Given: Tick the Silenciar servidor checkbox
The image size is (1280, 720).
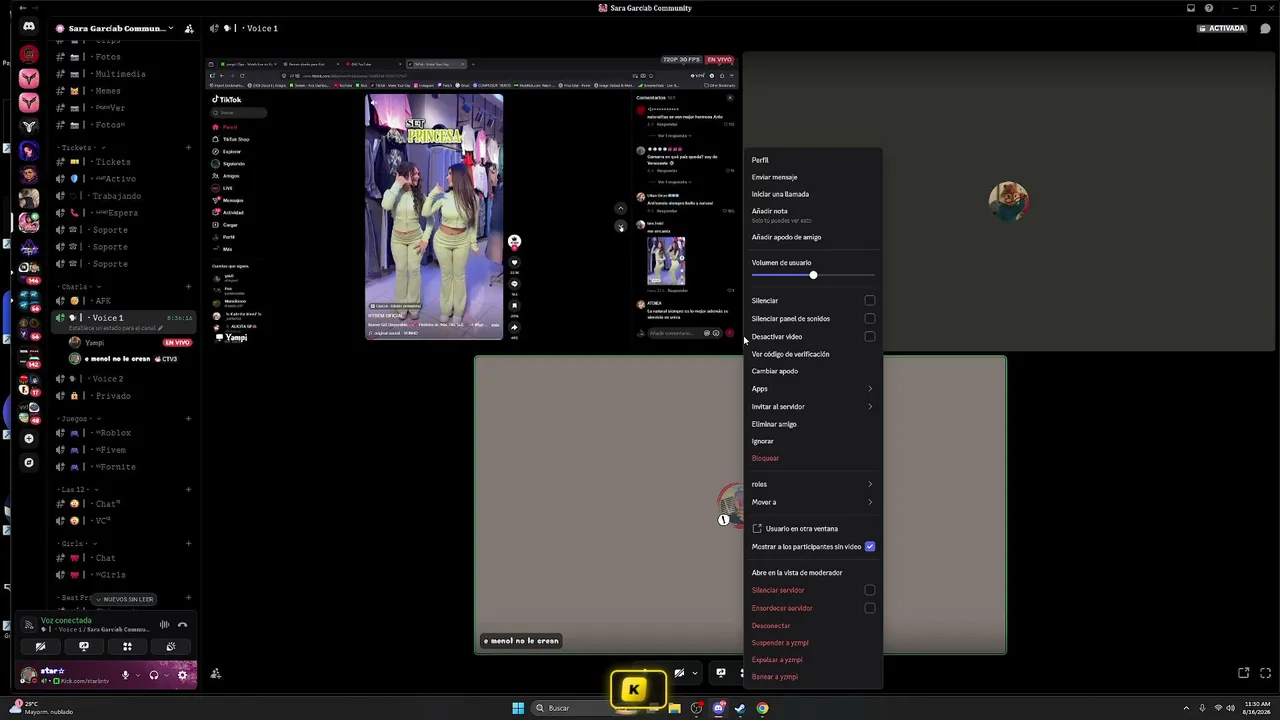Looking at the screenshot, I should coord(870,590).
